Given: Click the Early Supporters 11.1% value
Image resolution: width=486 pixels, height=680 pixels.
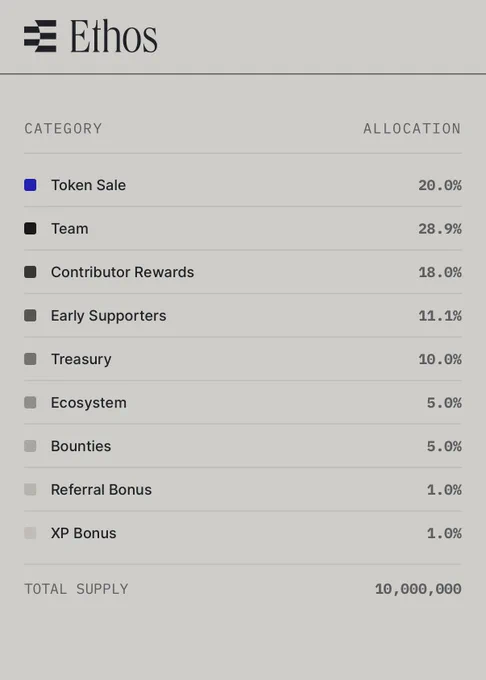Looking at the screenshot, I should tap(440, 316).
